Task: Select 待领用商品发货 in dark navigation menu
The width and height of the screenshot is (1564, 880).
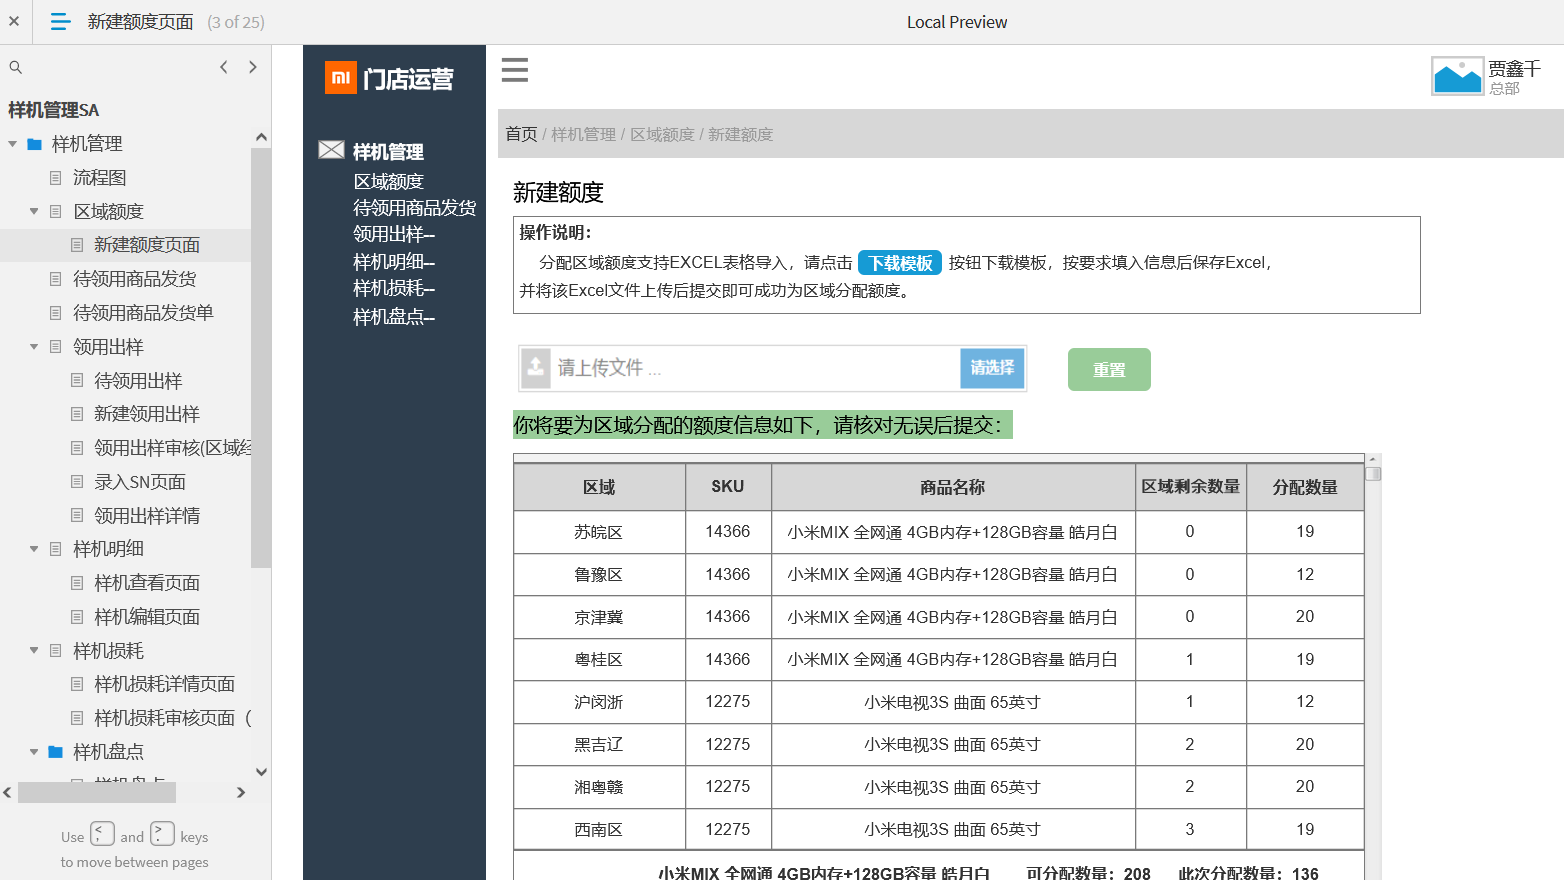Action: point(414,208)
